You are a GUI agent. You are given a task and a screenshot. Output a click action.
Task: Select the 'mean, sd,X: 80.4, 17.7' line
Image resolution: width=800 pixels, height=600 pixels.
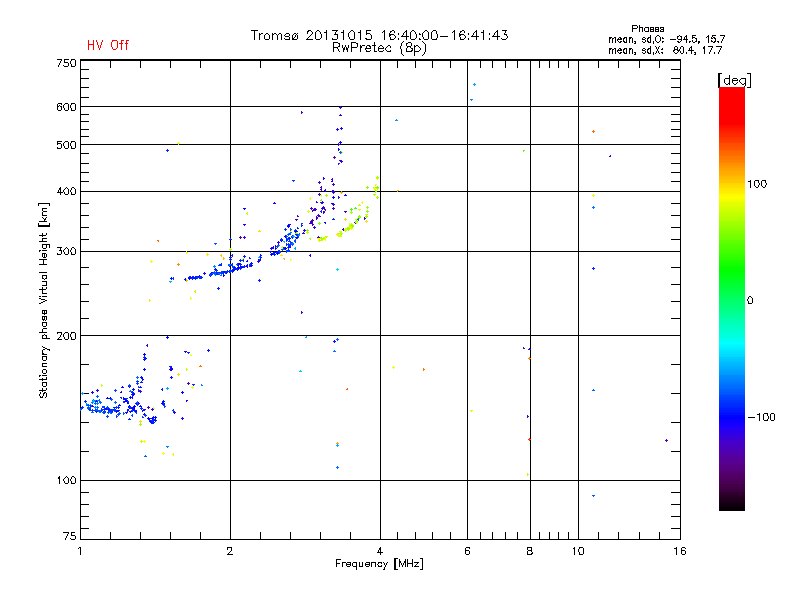pyautogui.click(x=665, y=51)
